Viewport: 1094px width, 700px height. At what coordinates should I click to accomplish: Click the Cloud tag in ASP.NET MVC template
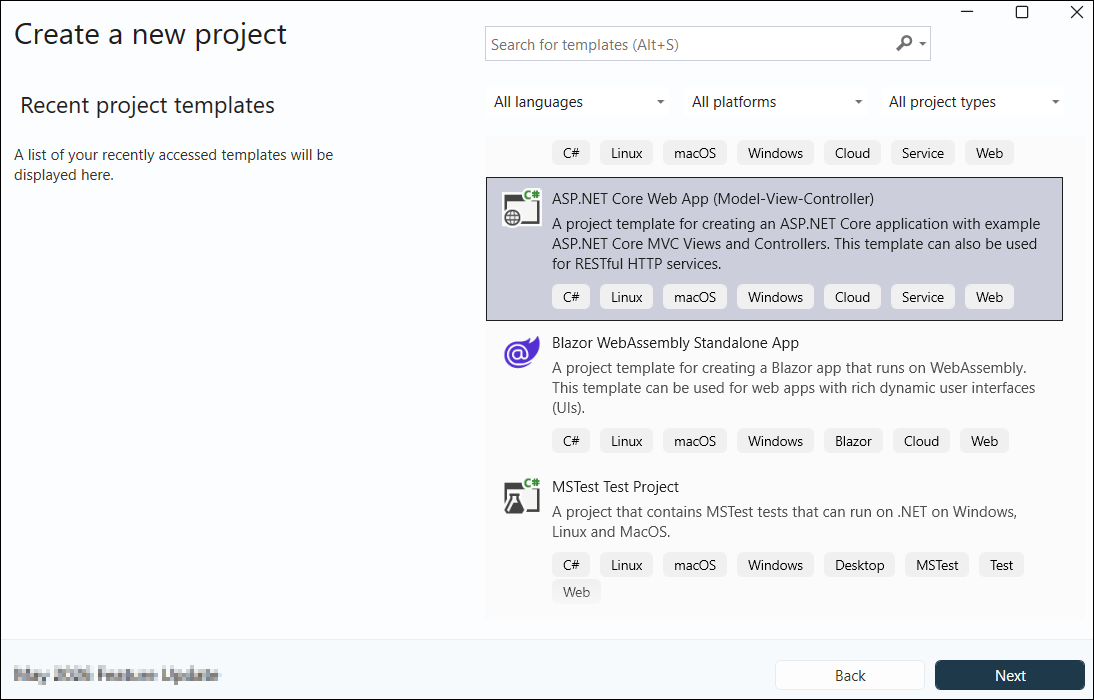point(852,297)
